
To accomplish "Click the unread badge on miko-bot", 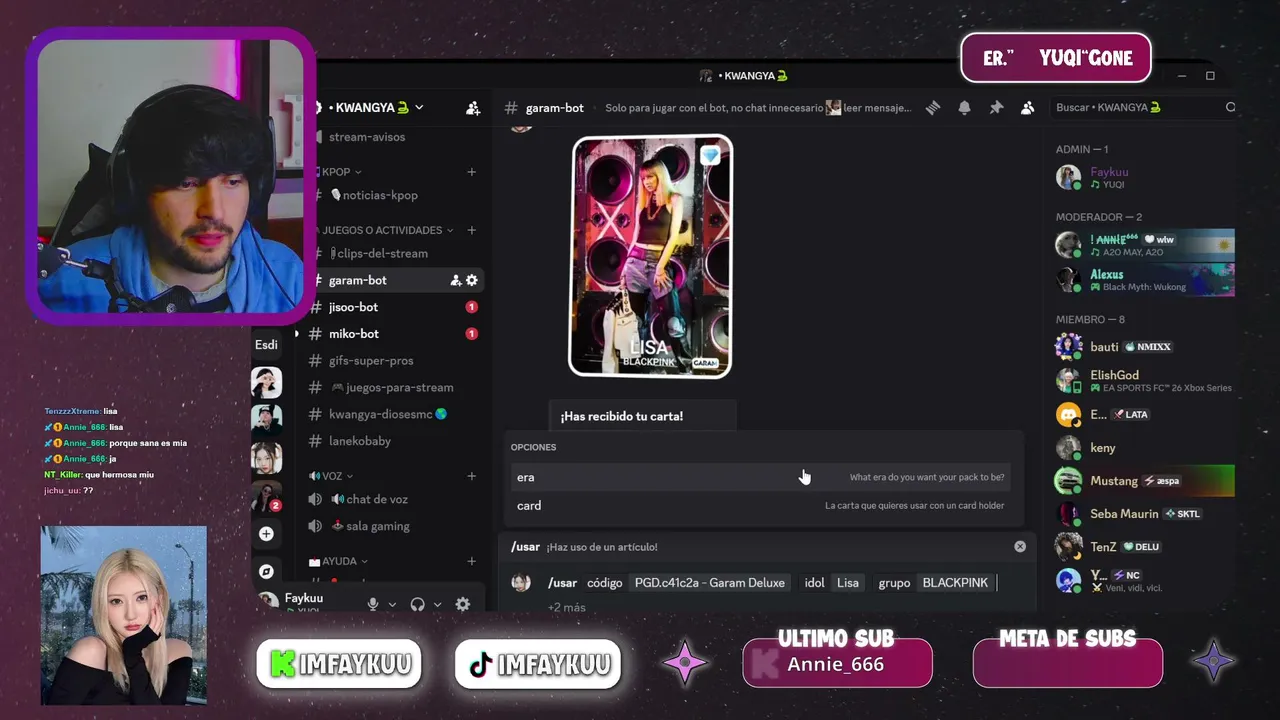I will 471,334.
